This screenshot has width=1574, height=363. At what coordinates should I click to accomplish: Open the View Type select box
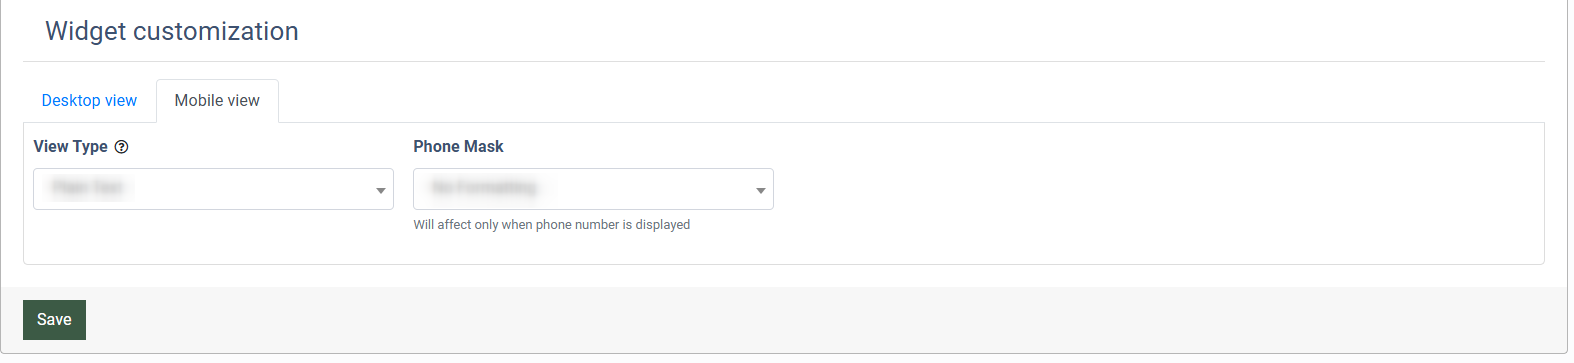(x=213, y=189)
